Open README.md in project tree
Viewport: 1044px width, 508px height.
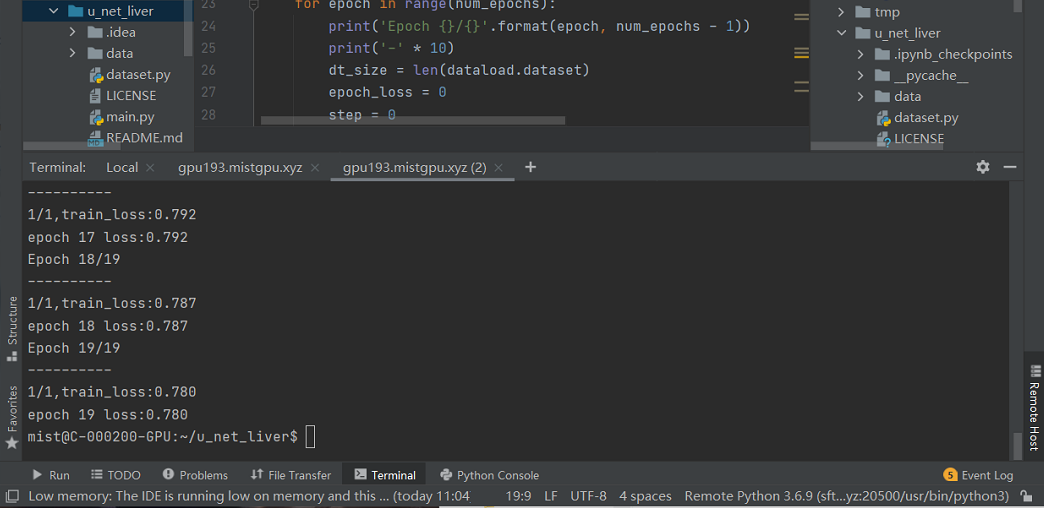(144, 138)
